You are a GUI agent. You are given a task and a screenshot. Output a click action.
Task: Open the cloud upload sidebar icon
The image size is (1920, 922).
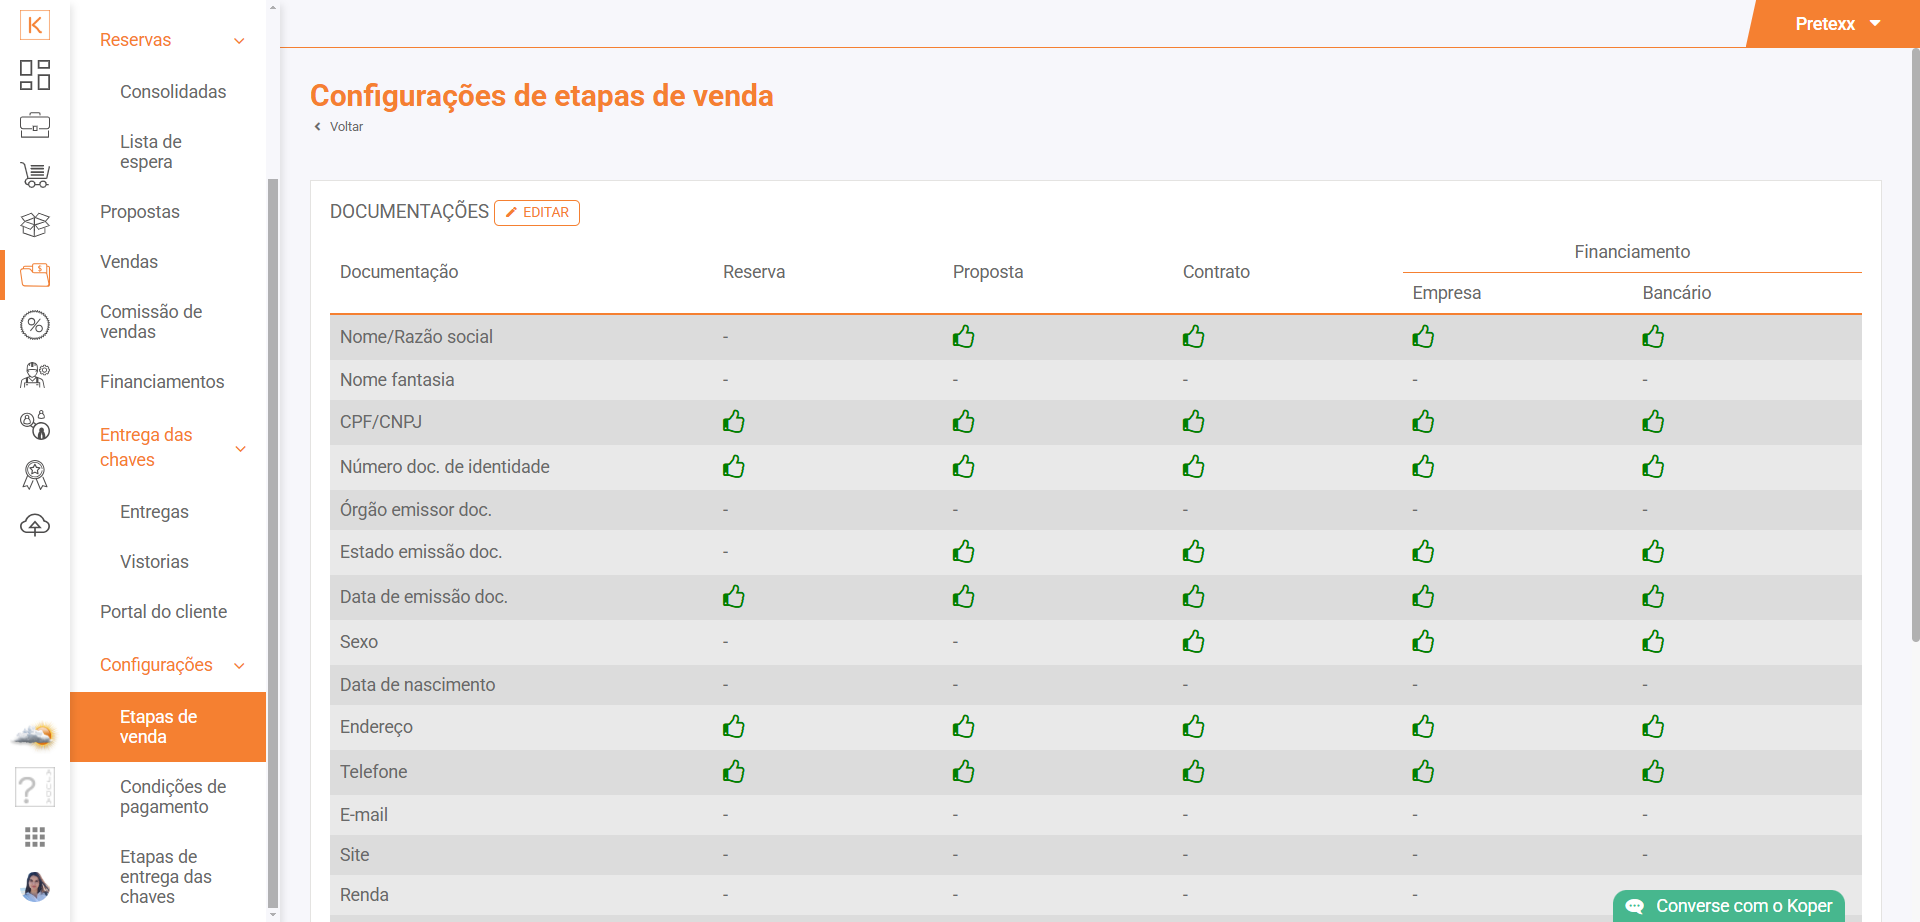[35, 525]
